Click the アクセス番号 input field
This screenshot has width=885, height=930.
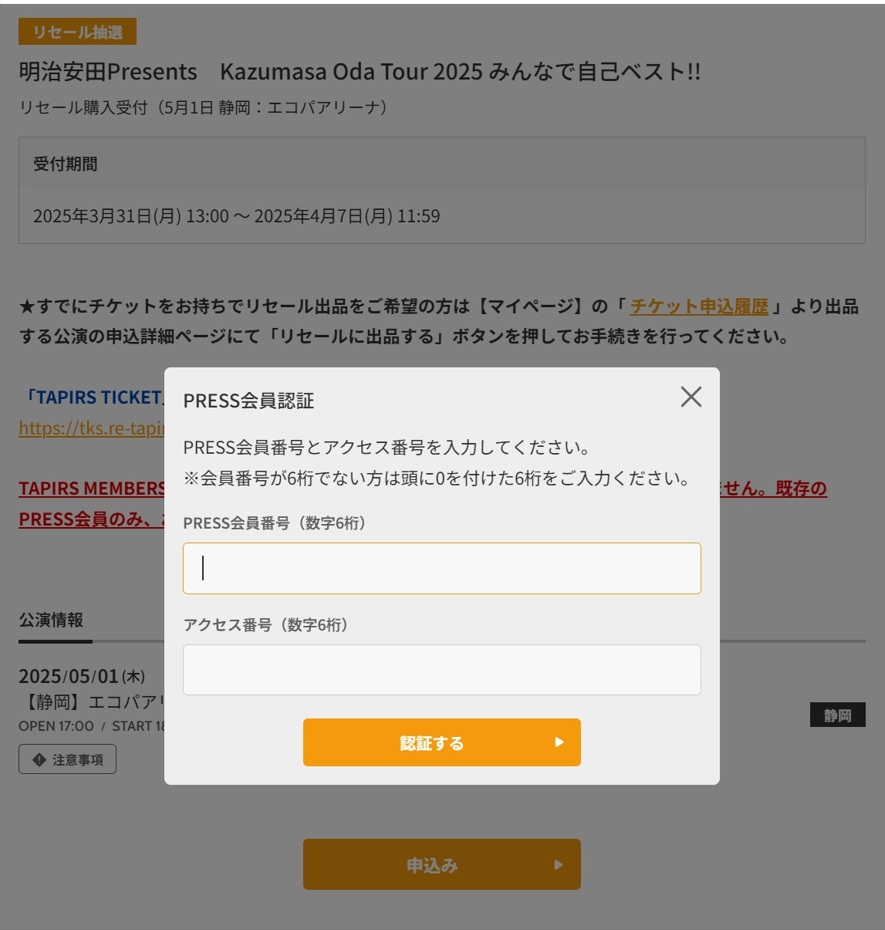441,669
